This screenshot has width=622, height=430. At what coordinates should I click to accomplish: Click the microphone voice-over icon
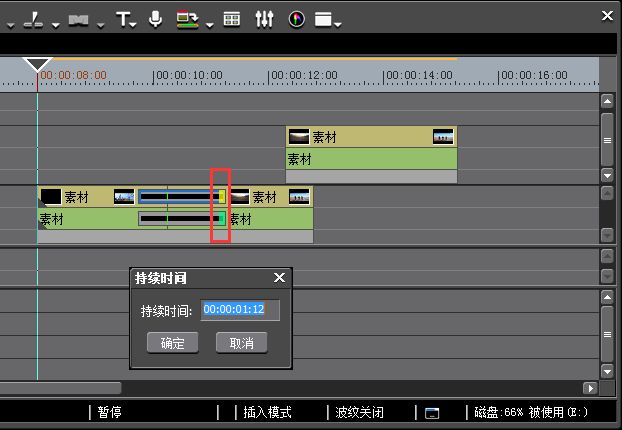155,19
